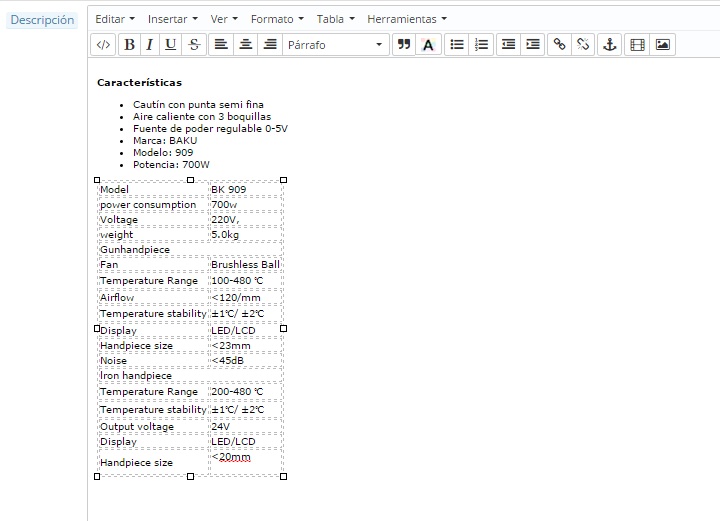Click the 'Gunhandpiece' row
This screenshot has height=521, width=720.
pyautogui.click(x=190, y=250)
